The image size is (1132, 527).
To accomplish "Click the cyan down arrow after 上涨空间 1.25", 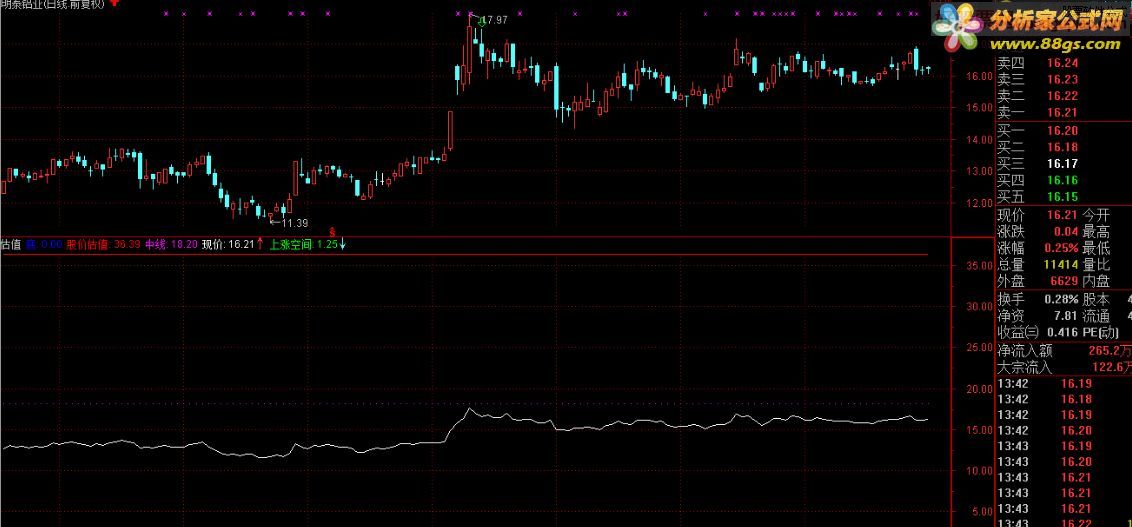I will pyautogui.click(x=343, y=244).
